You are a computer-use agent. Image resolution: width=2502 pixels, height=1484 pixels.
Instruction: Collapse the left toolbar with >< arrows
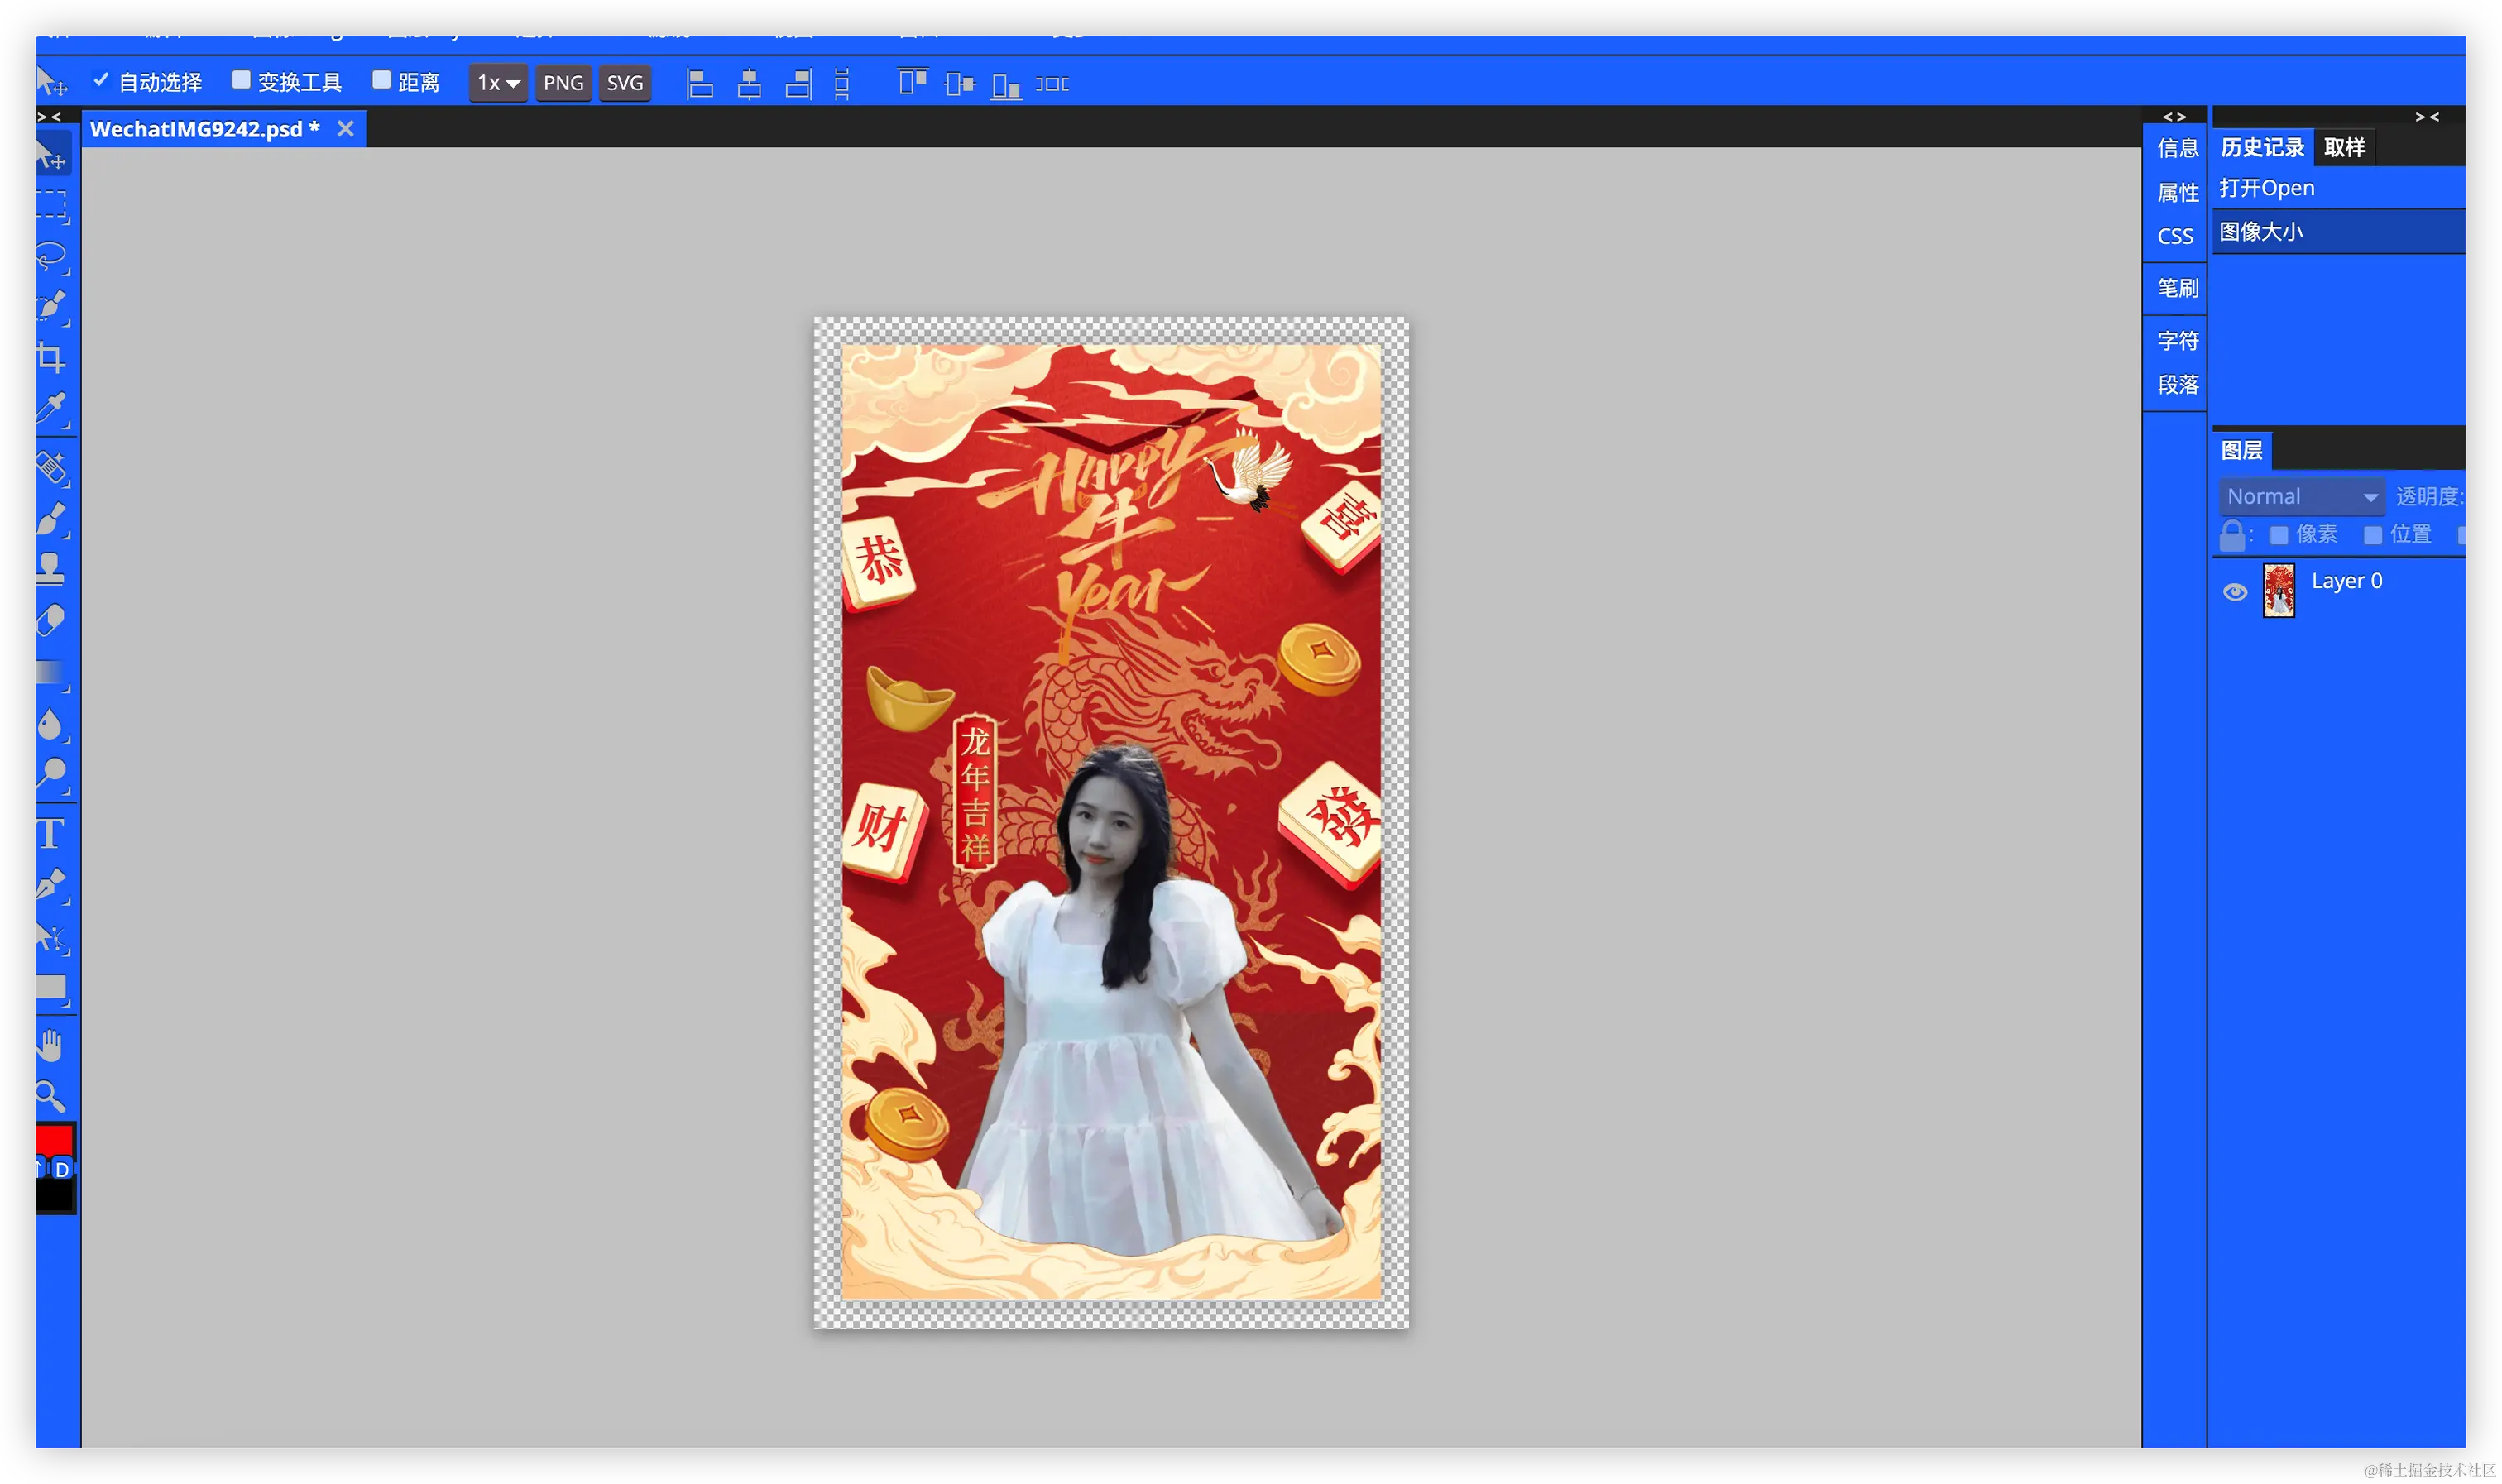[x=49, y=117]
